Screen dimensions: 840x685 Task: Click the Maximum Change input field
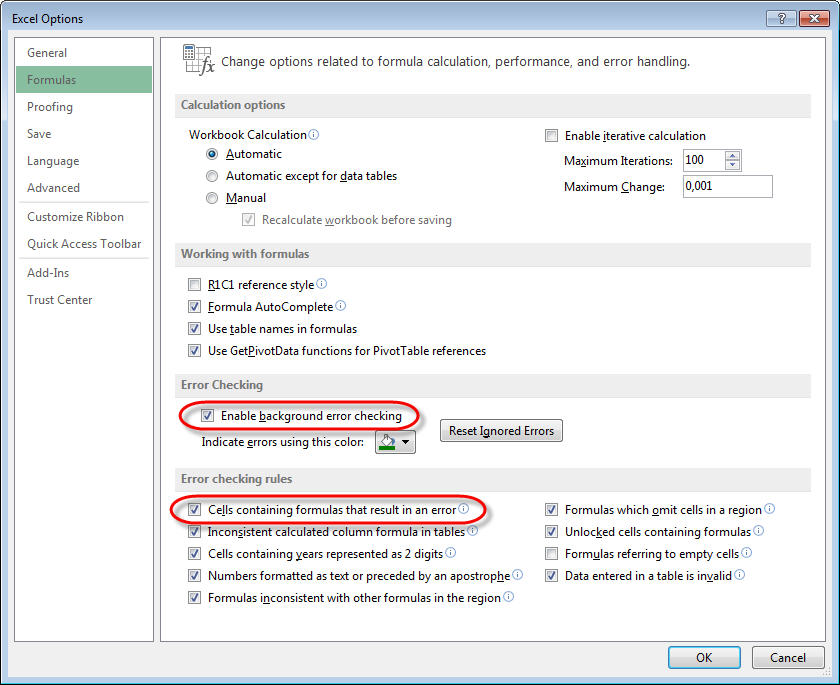point(728,186)
